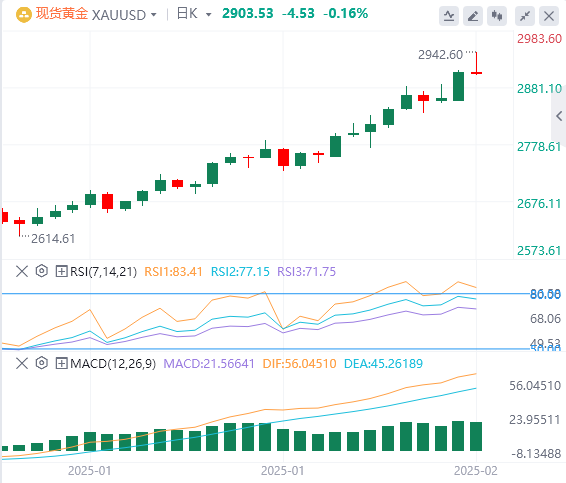Image resolution: width=566 pixels, height=483 pixels.
Task: Open the XAUUSD symbol dropdown arrow
Action: point(154,15)
